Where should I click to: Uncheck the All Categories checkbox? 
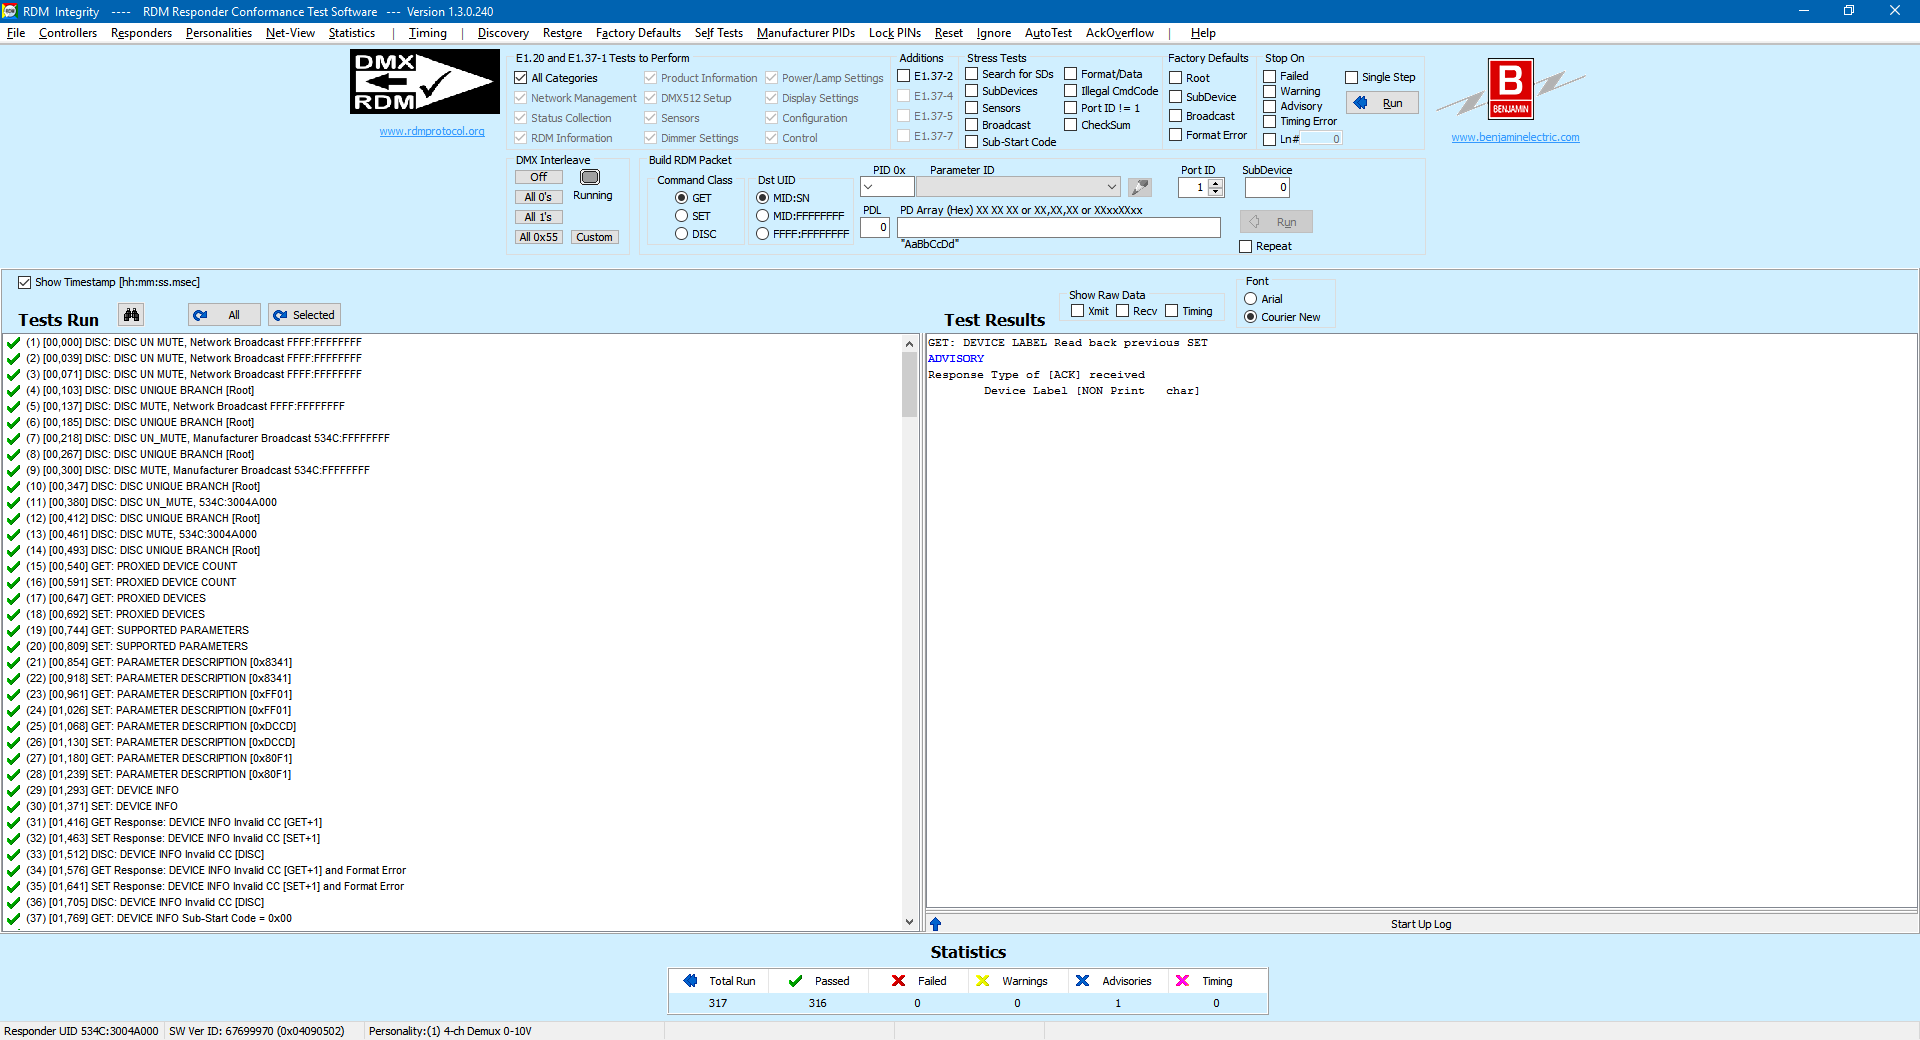[x=521, y=78]
